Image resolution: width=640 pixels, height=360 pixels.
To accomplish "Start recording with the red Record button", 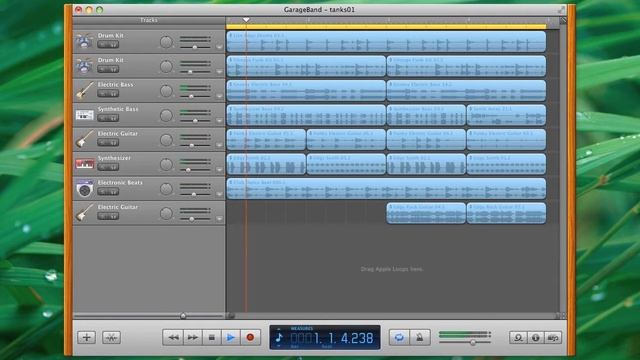I will click(250, 338).
